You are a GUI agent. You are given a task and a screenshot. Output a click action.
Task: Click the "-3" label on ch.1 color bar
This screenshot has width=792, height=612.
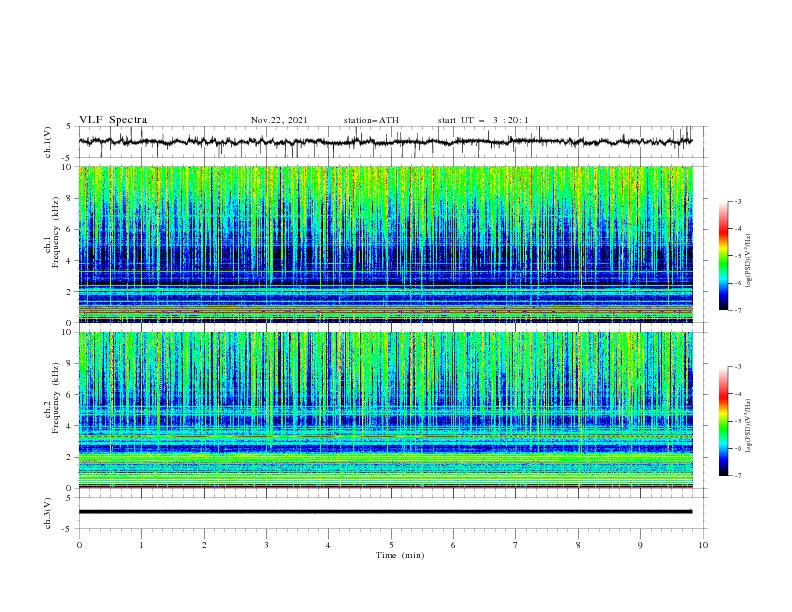tap(738, 201)
